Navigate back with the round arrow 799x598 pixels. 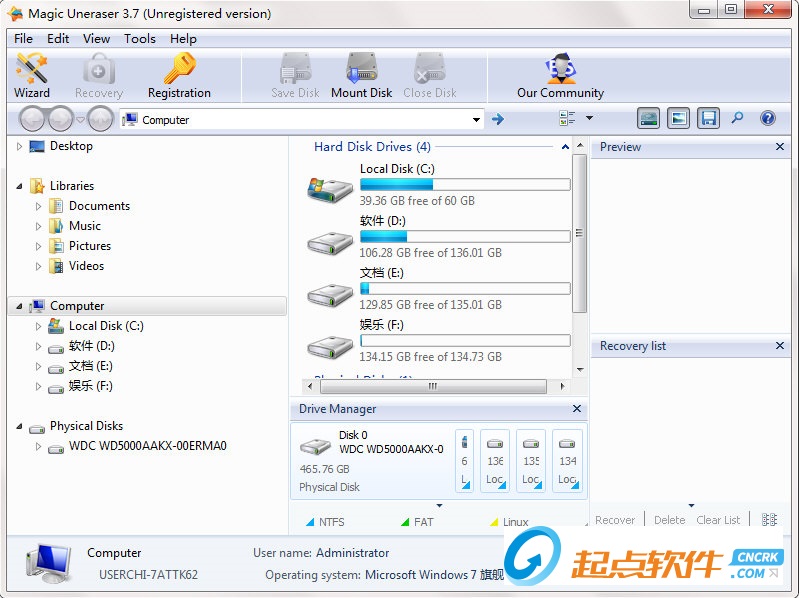[x=34, y=119]
